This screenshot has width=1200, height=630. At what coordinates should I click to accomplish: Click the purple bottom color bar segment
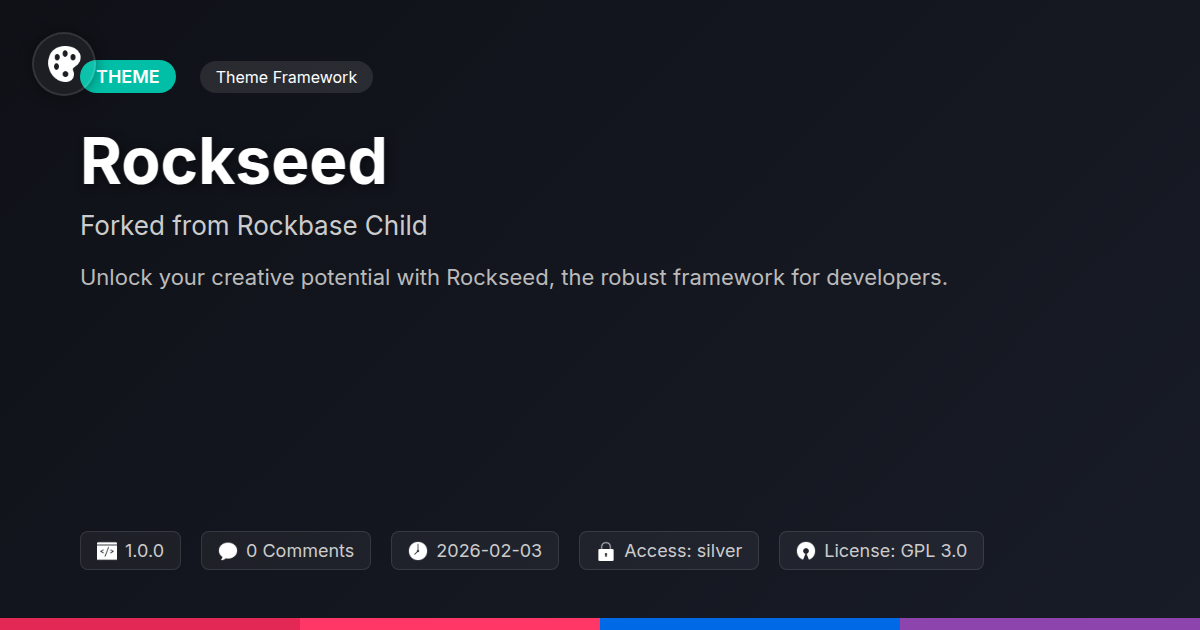[x=1050, y=623]
